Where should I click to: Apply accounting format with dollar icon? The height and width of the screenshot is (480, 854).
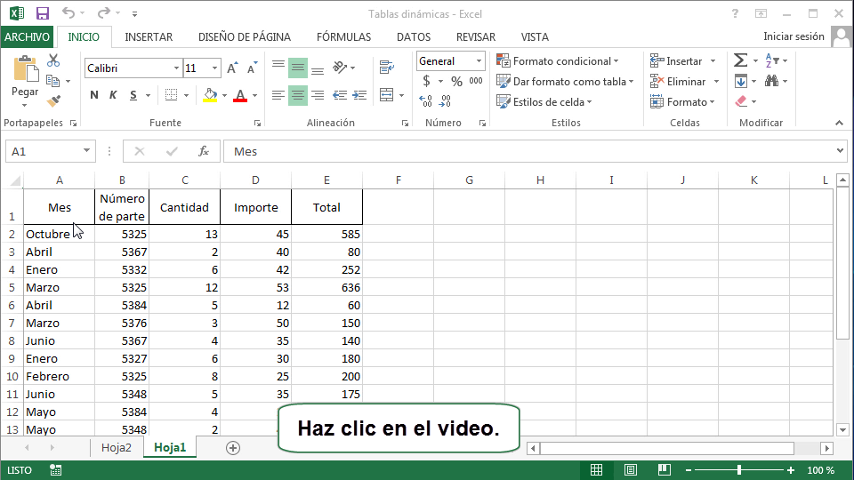426,81
